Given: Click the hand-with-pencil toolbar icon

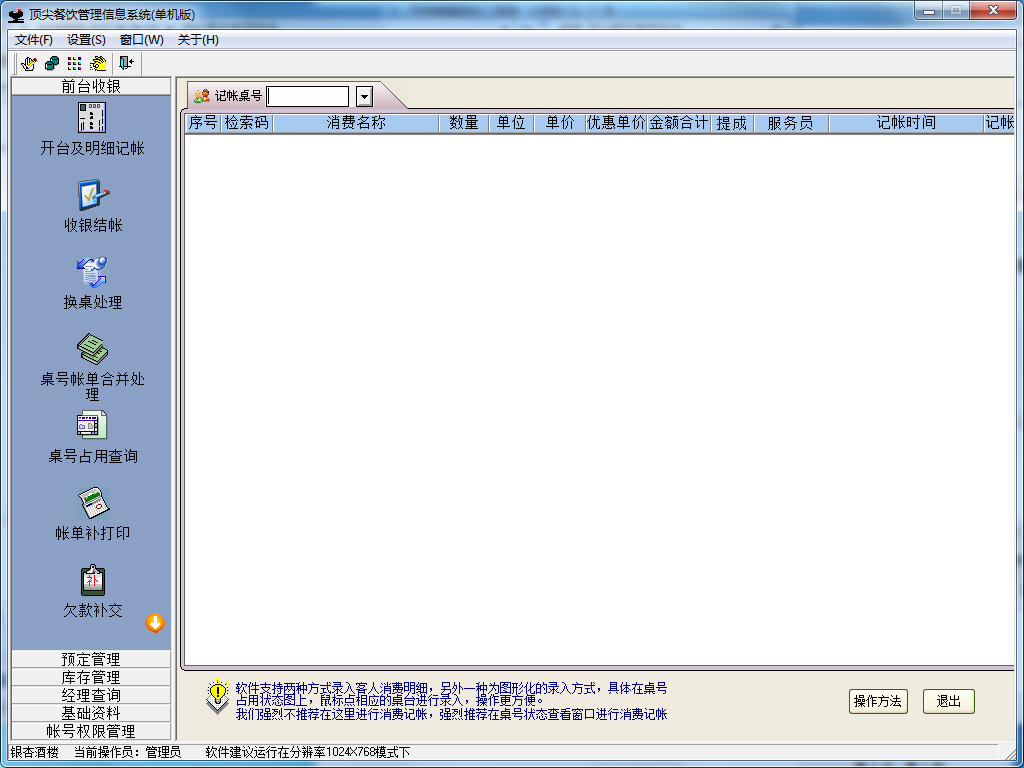Looking at the screenshot, I should (29, 62).
